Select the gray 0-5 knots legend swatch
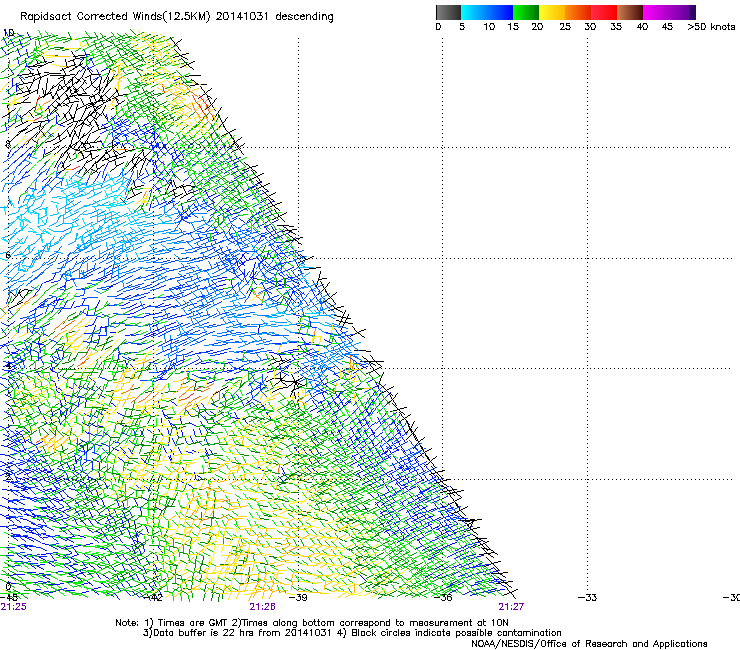 coord(448,12)
